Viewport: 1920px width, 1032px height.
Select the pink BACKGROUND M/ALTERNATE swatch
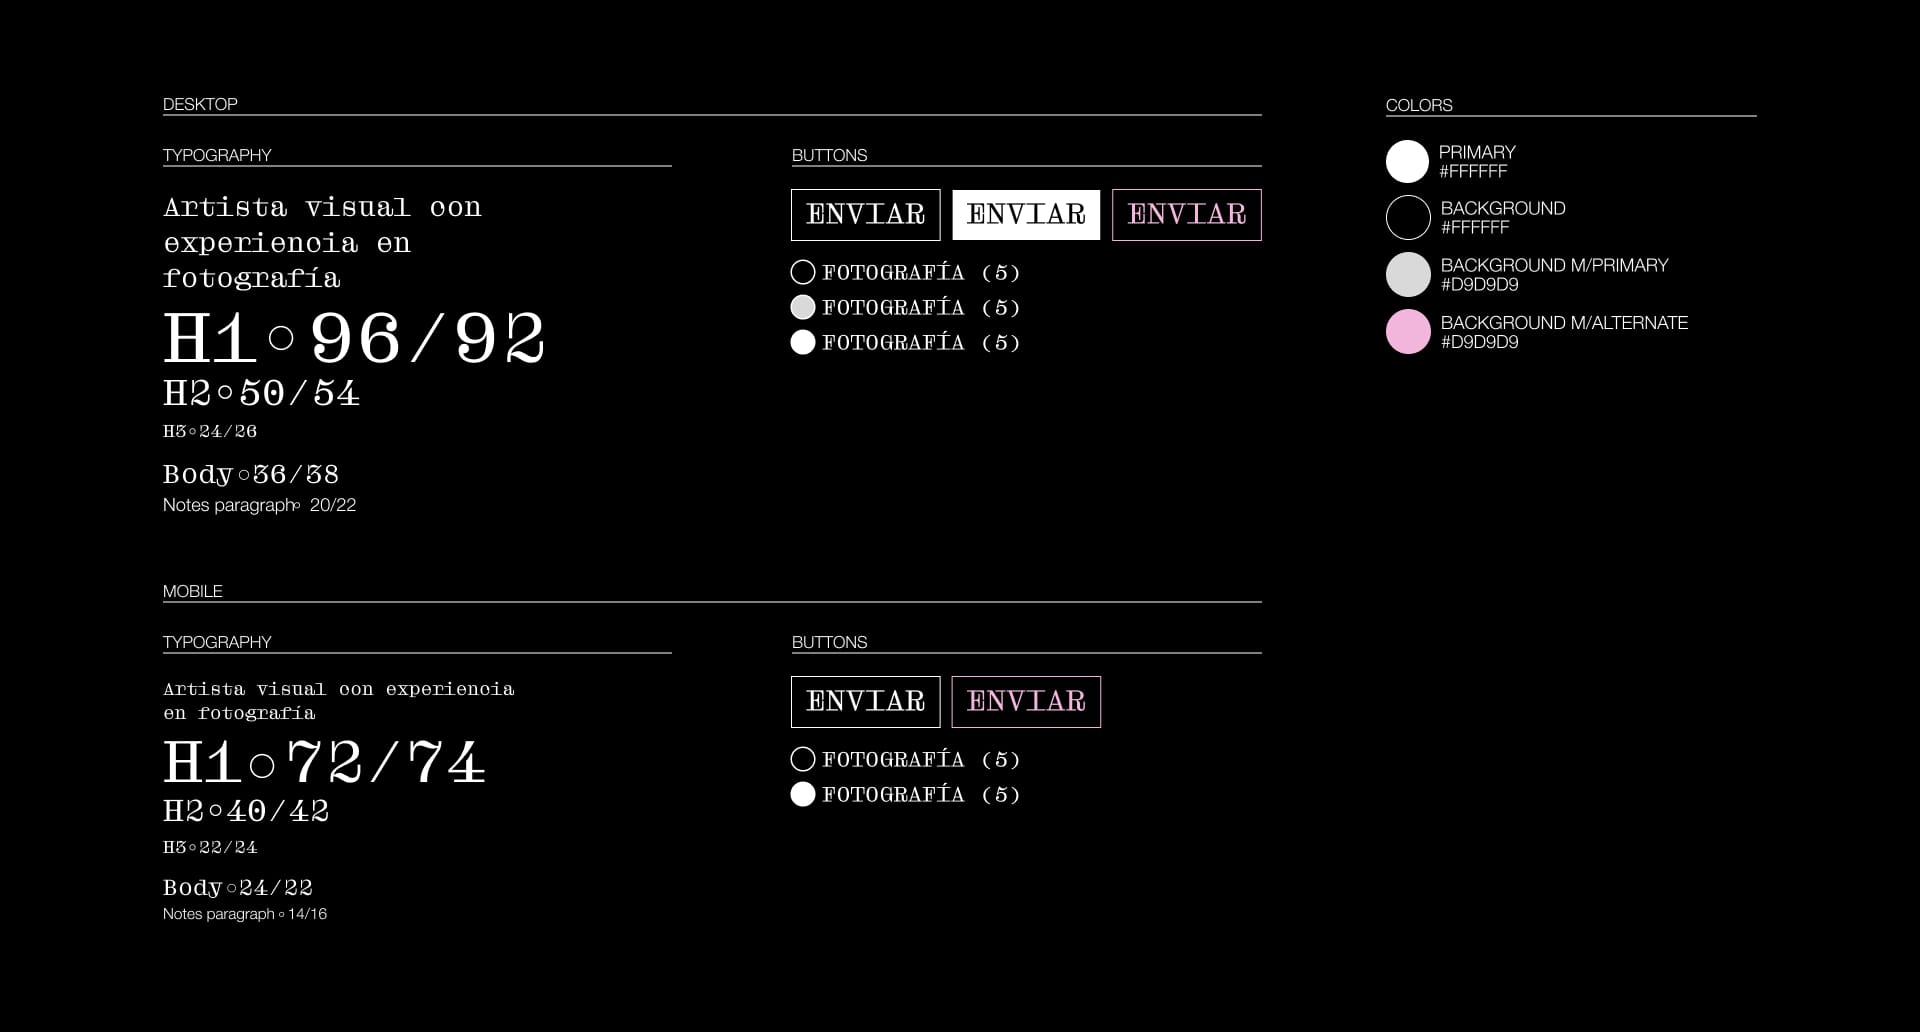1408,332
